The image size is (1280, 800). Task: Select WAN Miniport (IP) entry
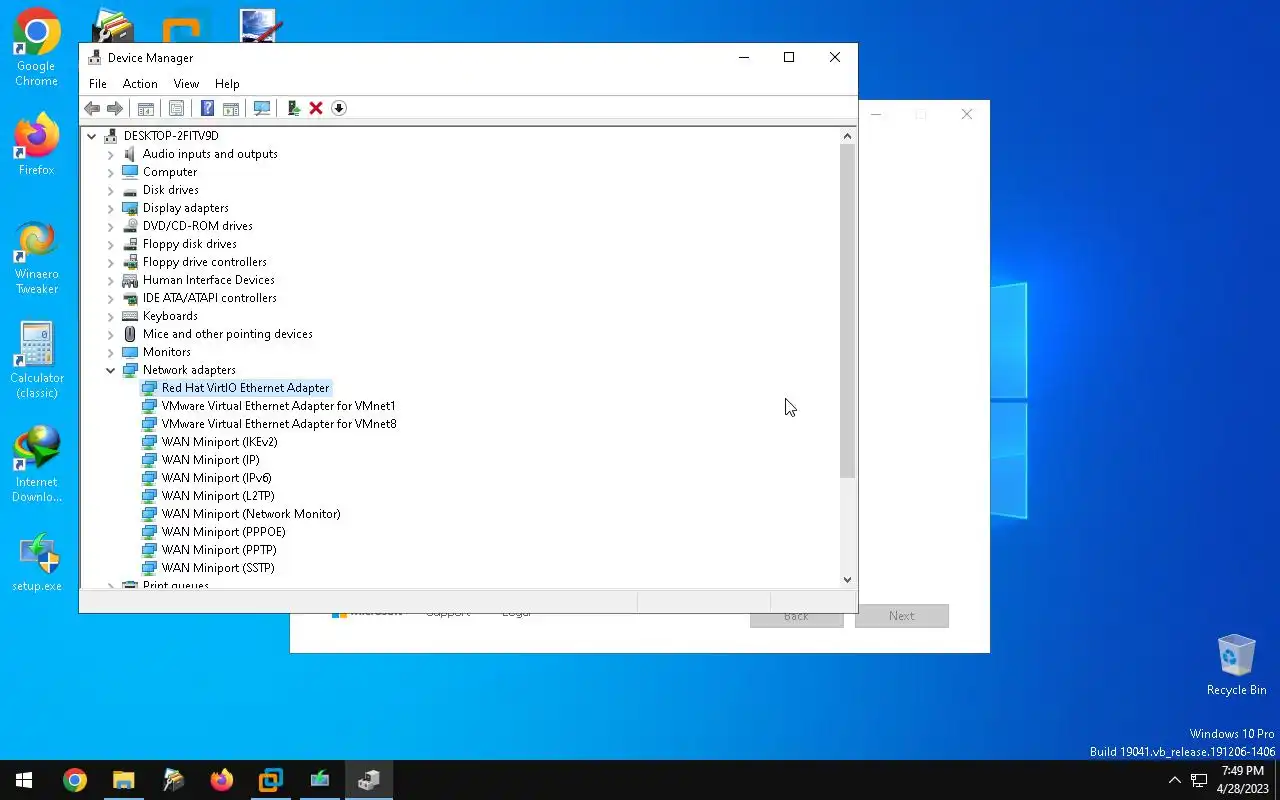coord(210,460)
